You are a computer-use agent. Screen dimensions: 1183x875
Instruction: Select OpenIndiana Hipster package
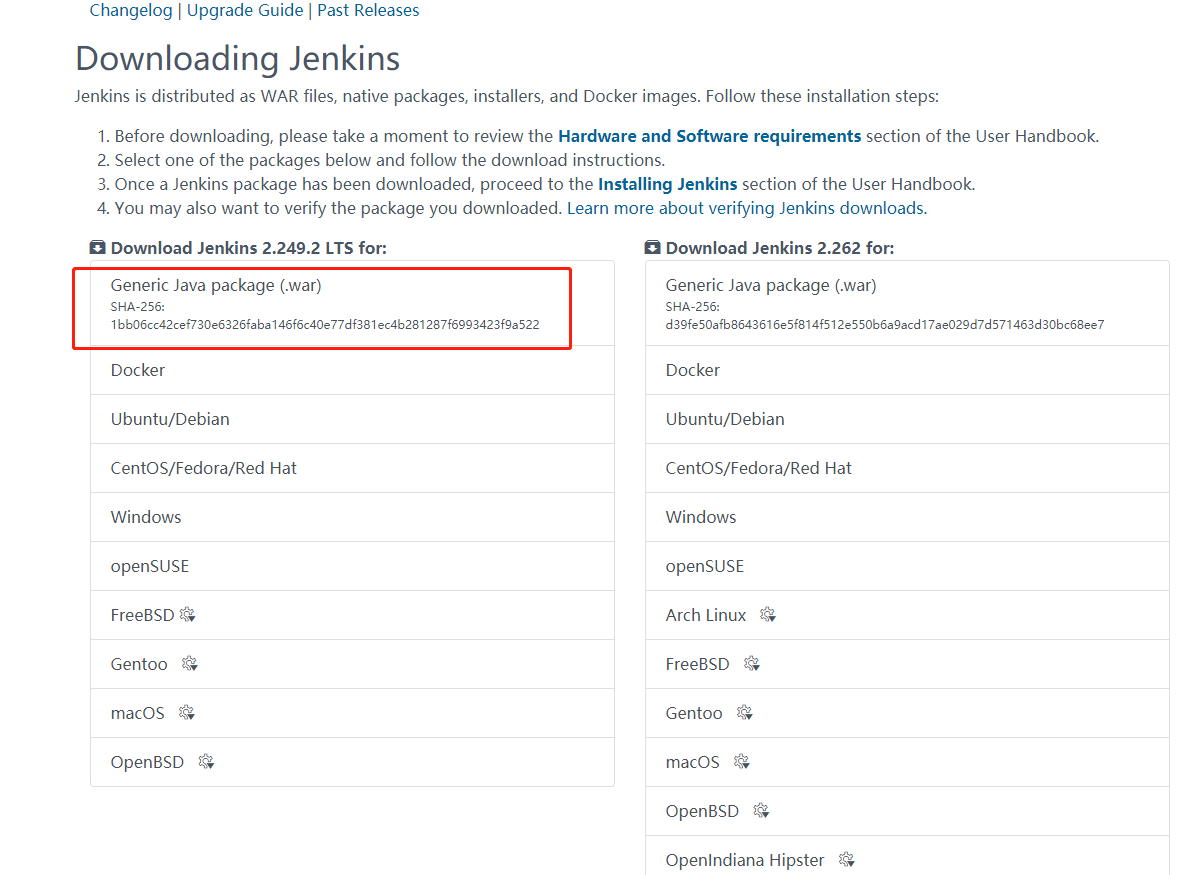click(908, 856)
